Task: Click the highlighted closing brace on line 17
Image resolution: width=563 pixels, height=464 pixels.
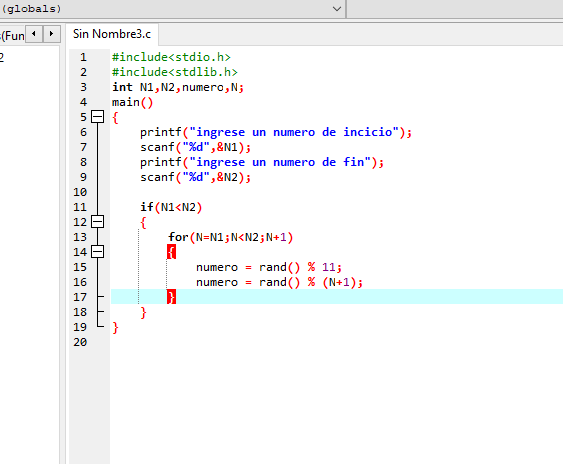Action: click(x=171, y=297)
